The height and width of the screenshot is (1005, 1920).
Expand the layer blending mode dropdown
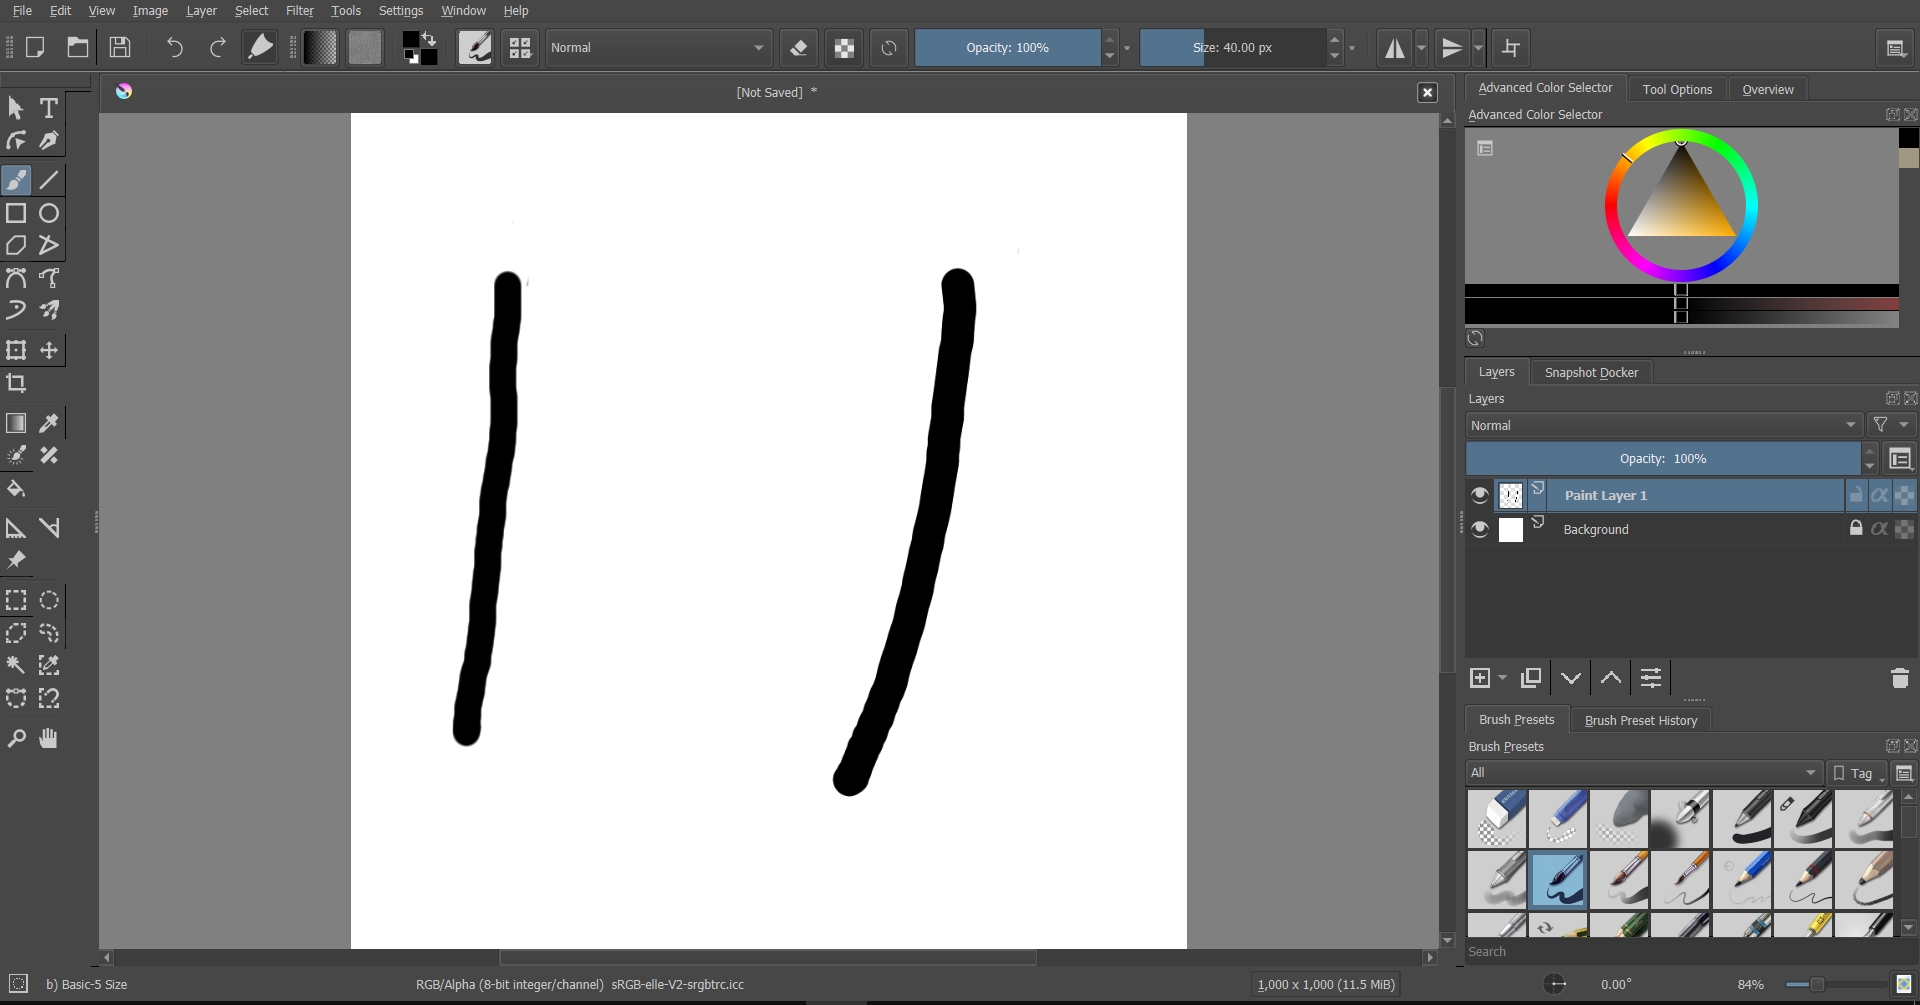pos(1663,425)
